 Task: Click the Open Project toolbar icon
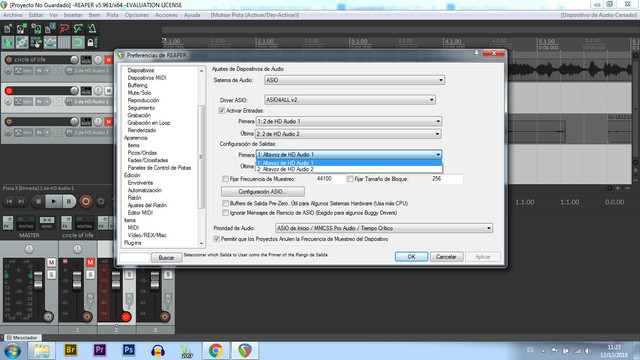click(22, 28)
